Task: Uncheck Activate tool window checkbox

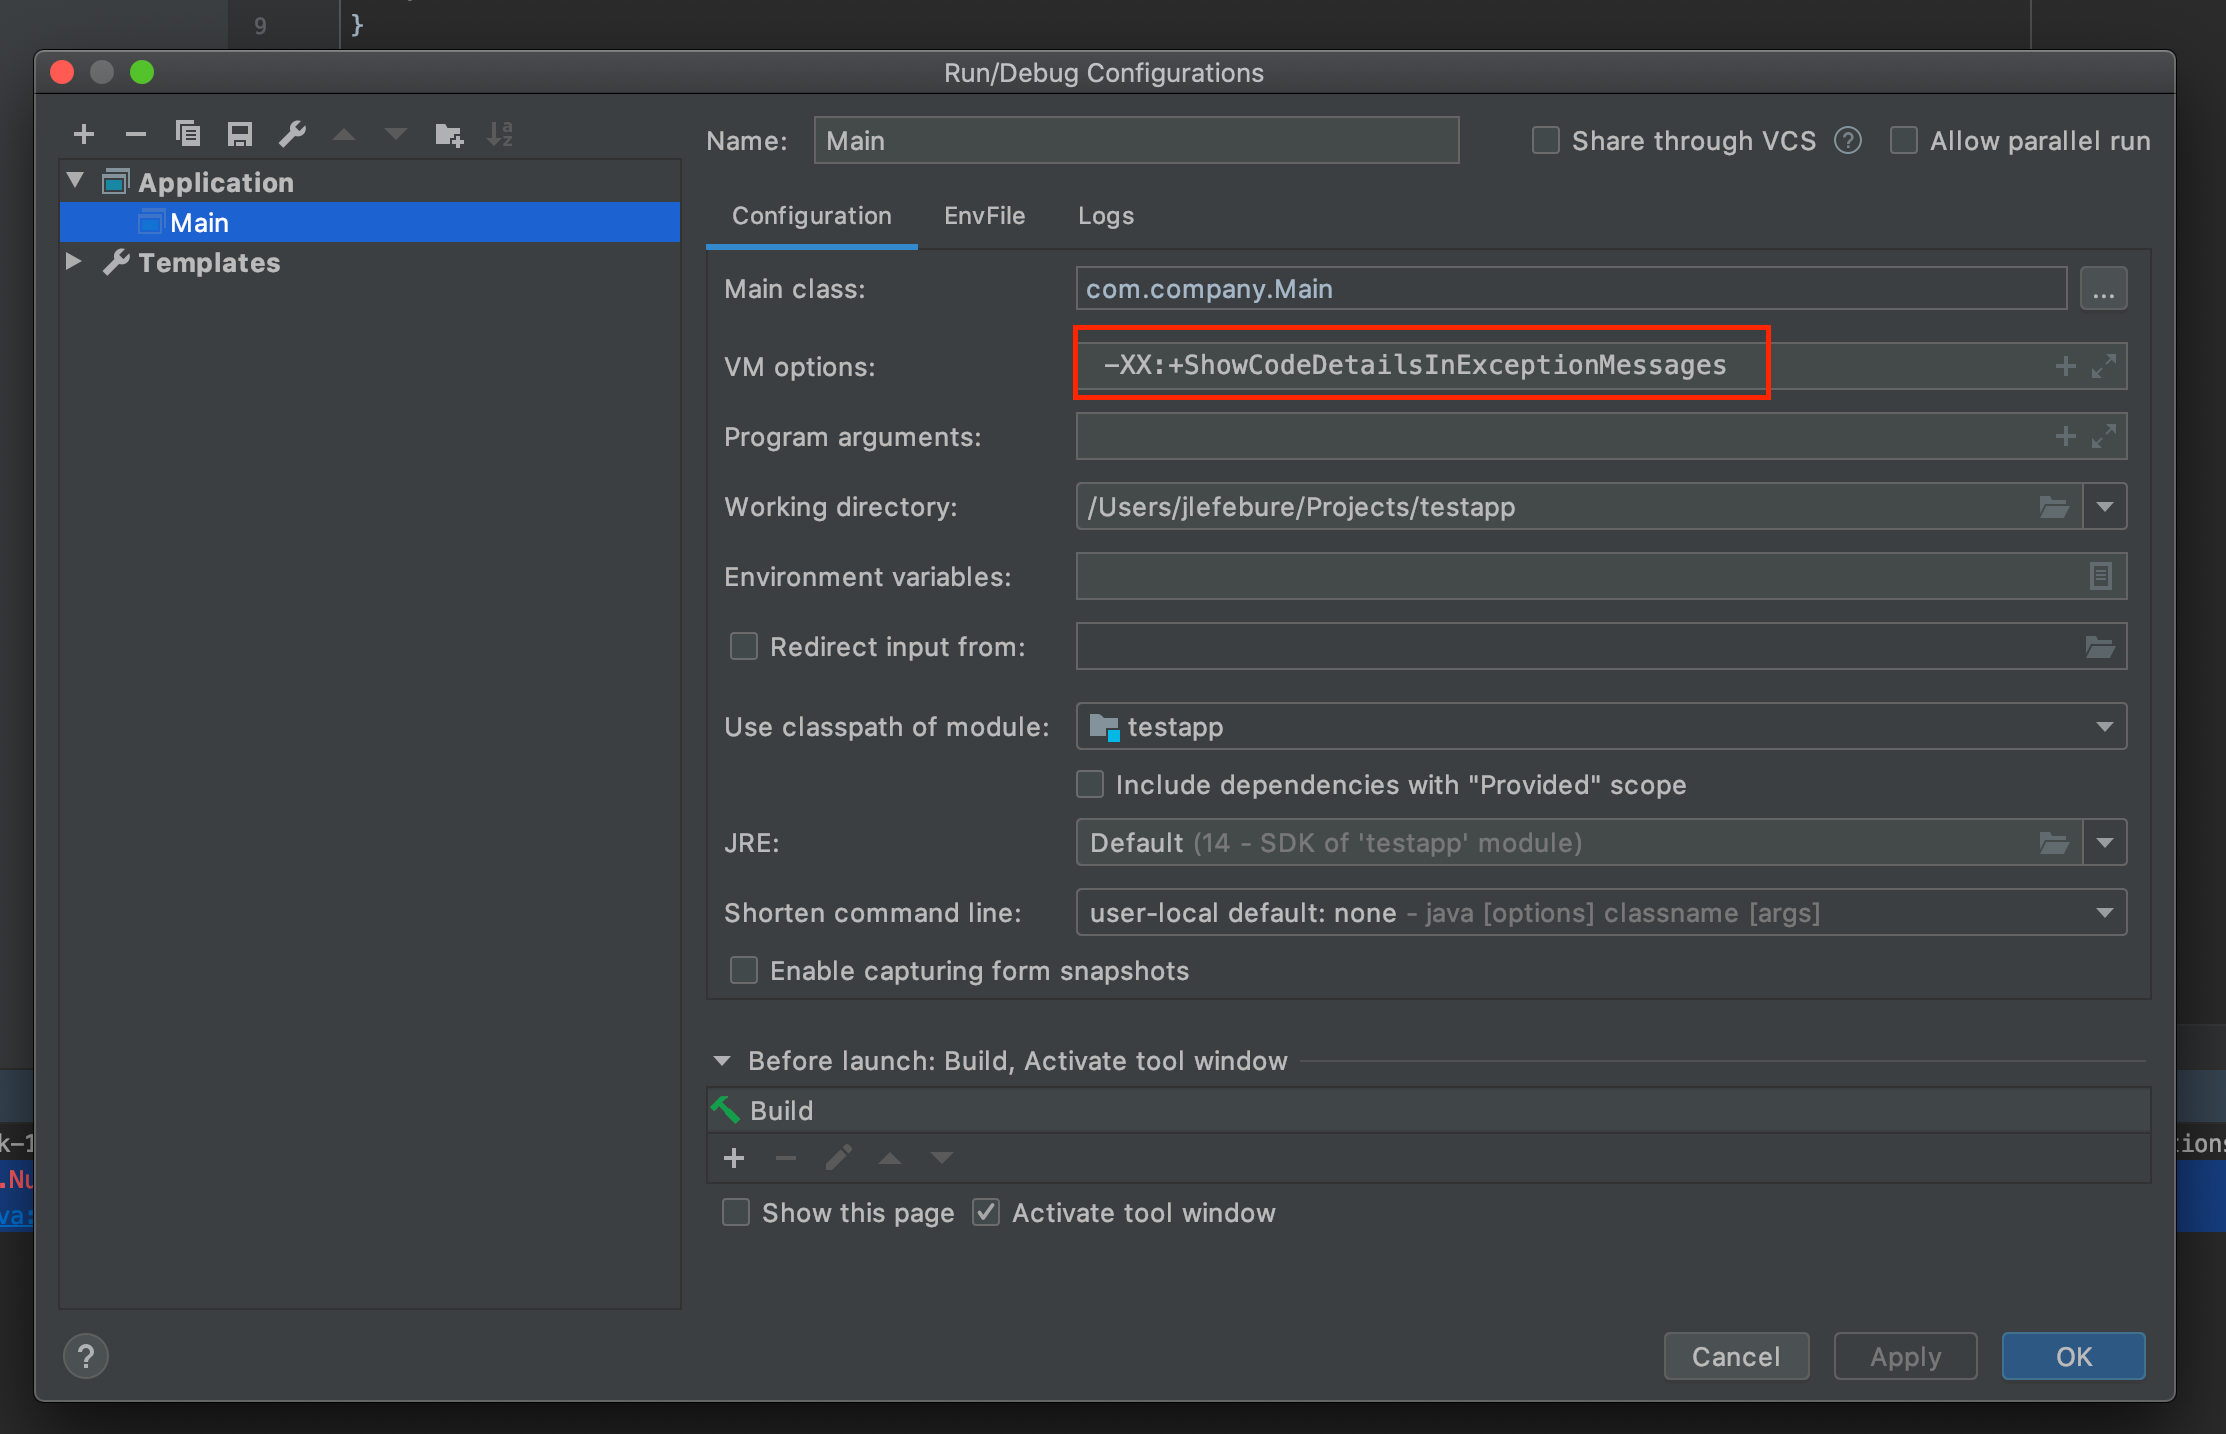Action: tap(986, 1213)
